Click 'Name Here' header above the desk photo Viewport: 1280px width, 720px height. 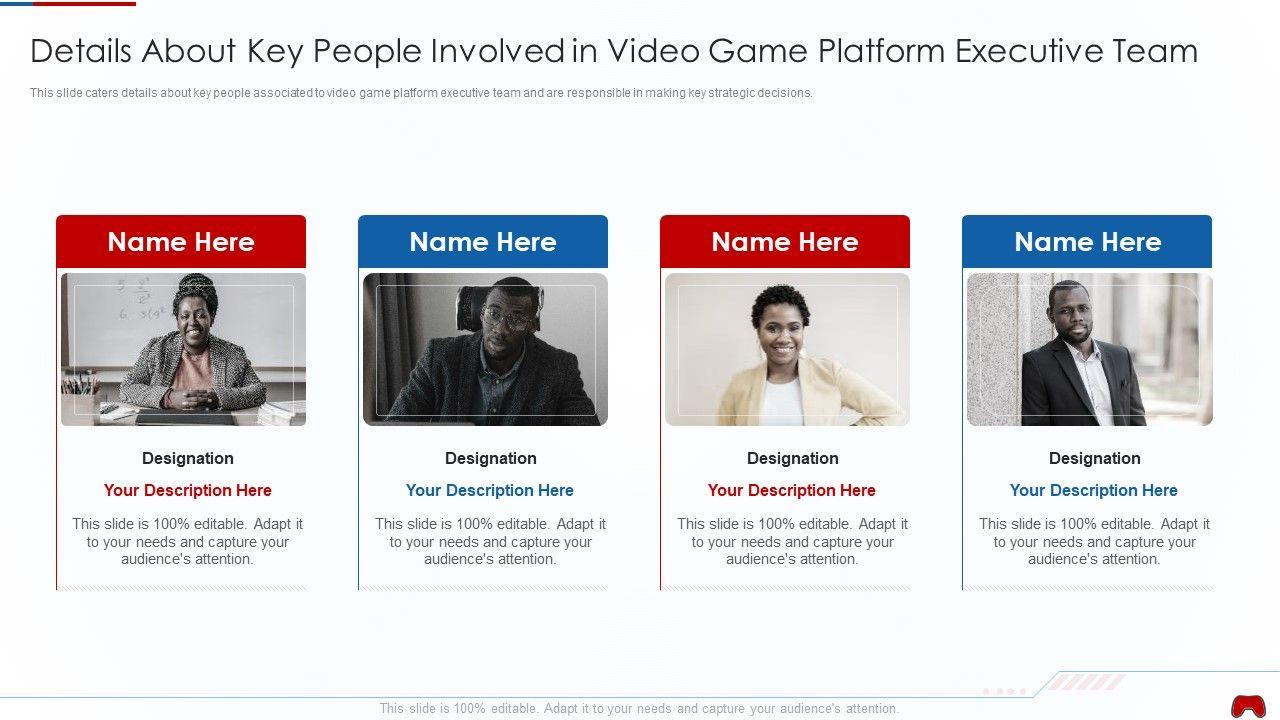(181, 242)
